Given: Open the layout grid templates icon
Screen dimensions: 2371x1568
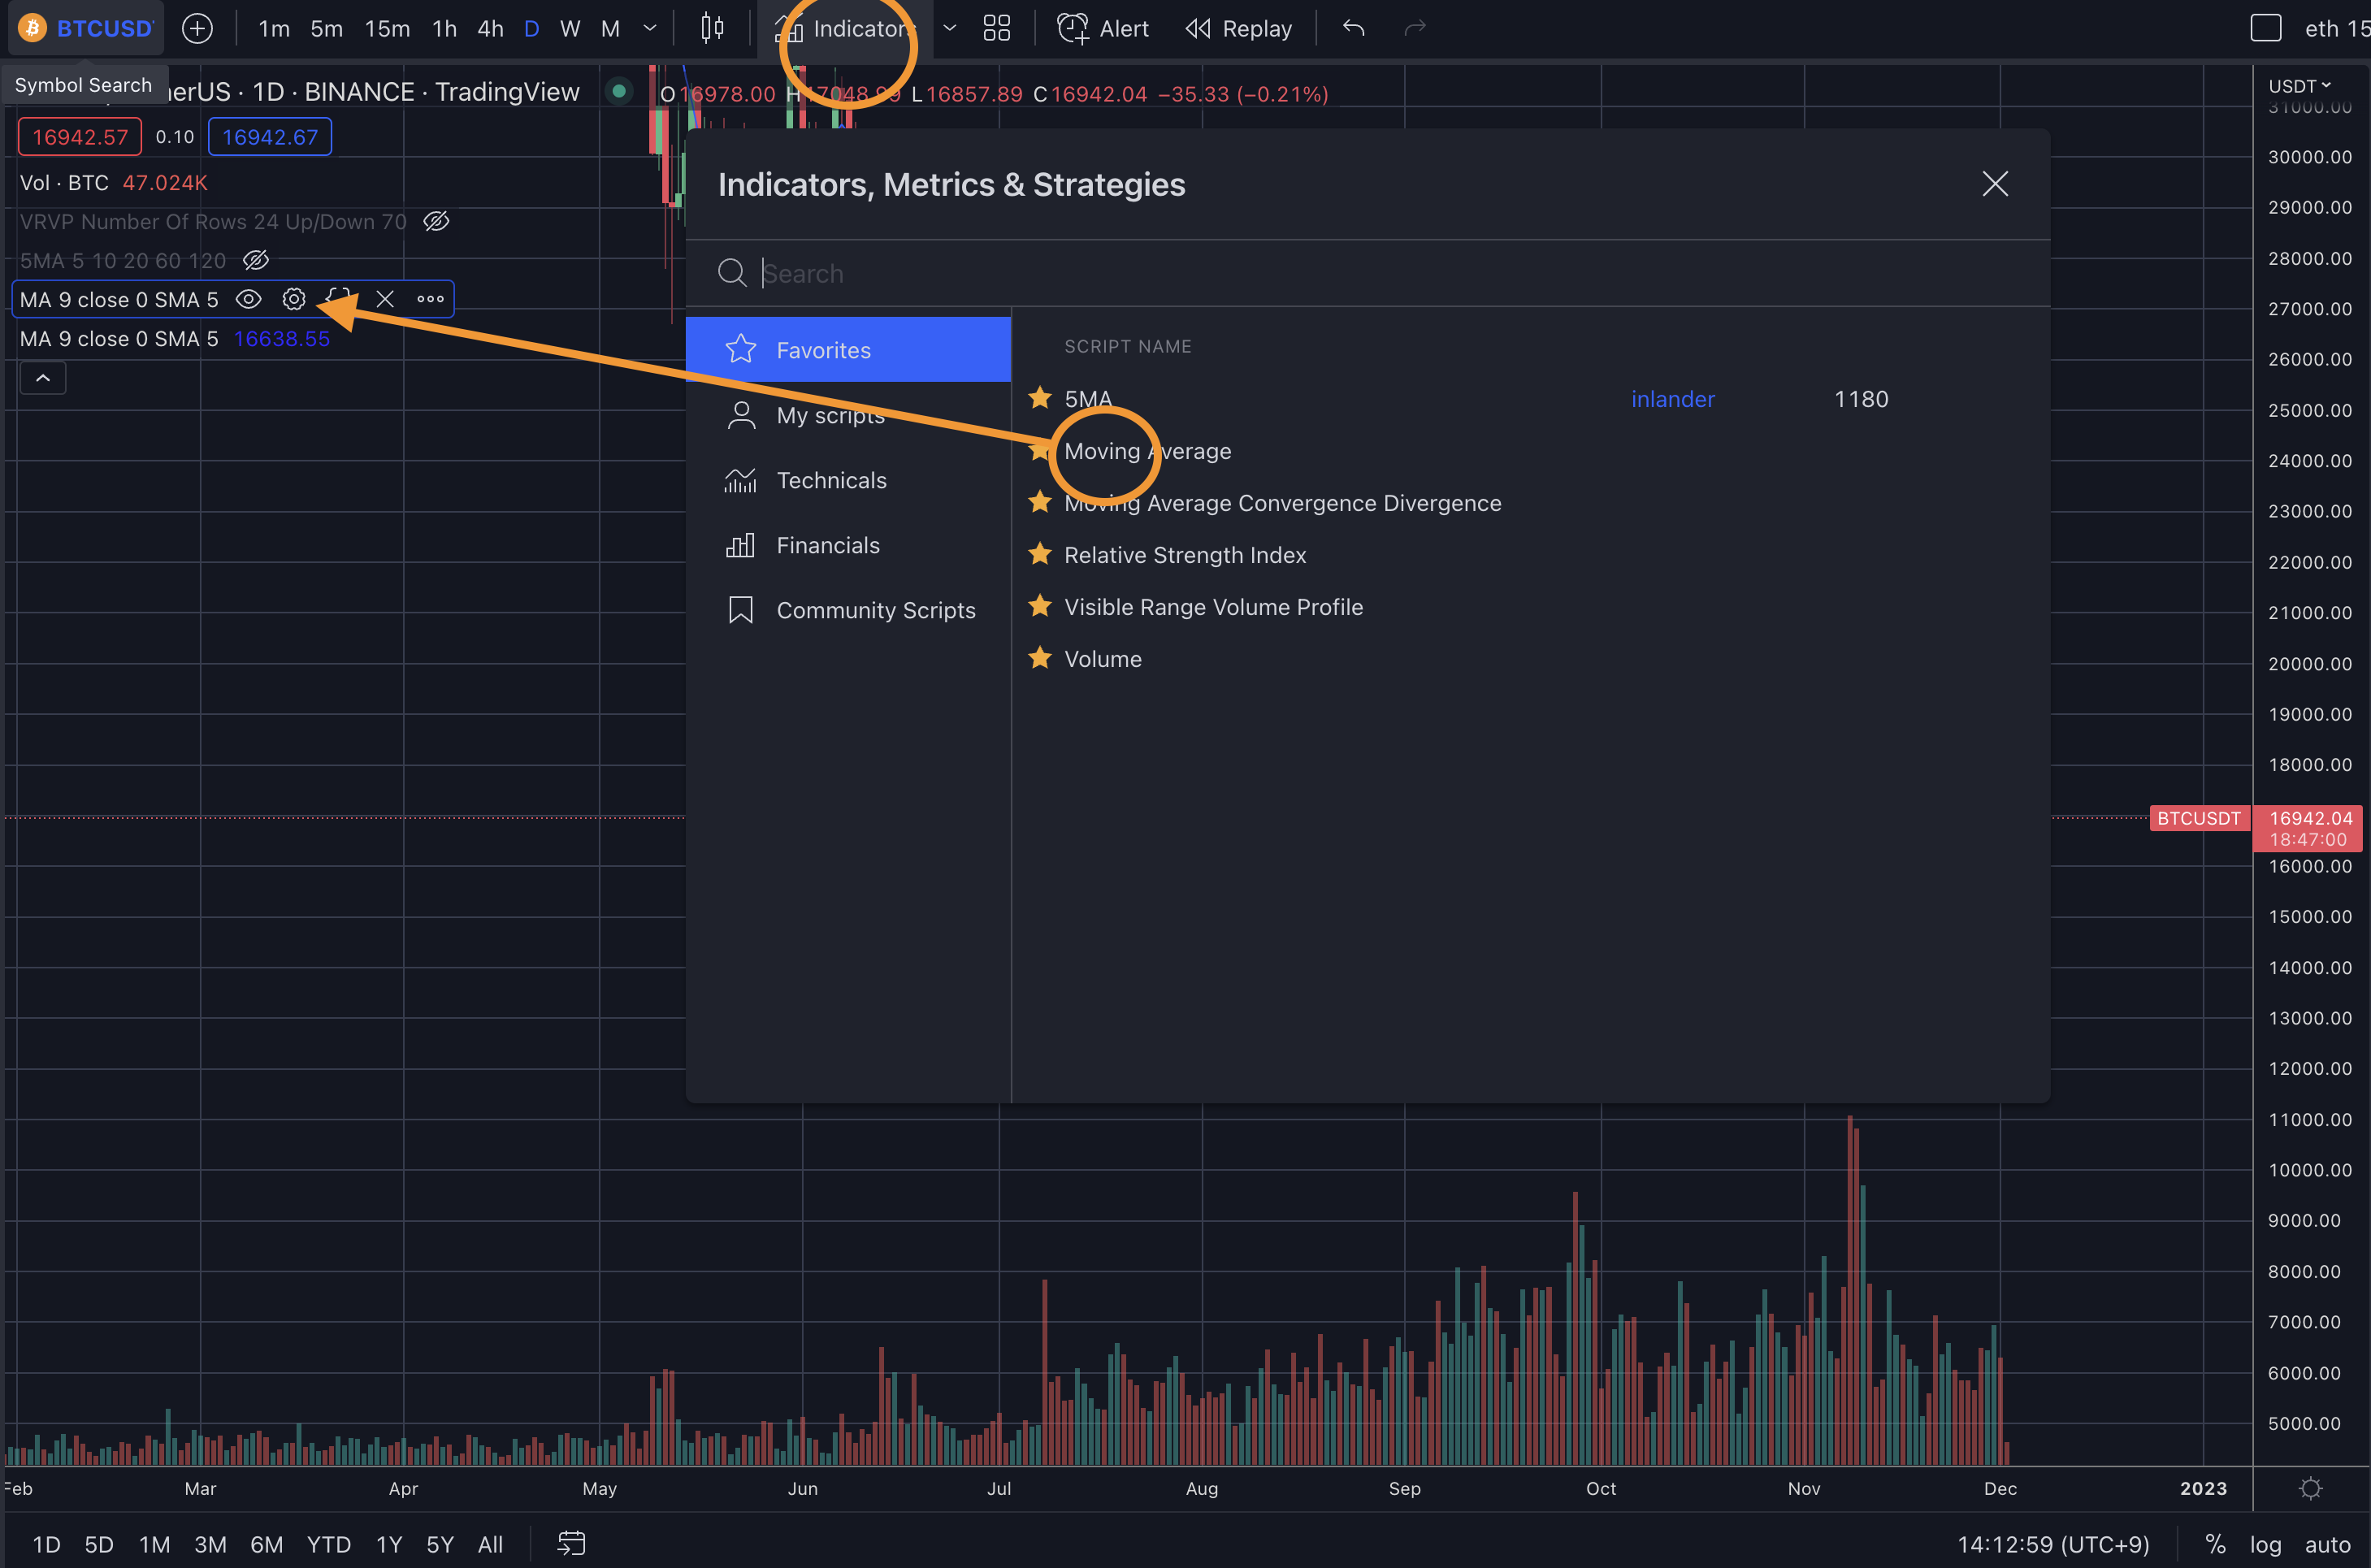Looking at the screenshot, I should tap(996, 28).
